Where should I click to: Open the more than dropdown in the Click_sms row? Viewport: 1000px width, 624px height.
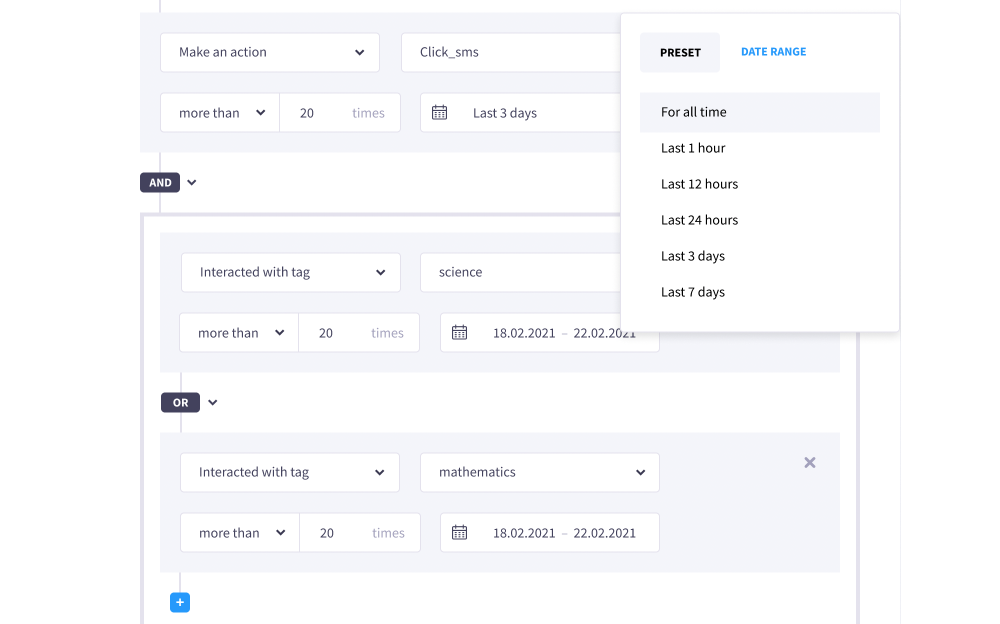point(220,113)
